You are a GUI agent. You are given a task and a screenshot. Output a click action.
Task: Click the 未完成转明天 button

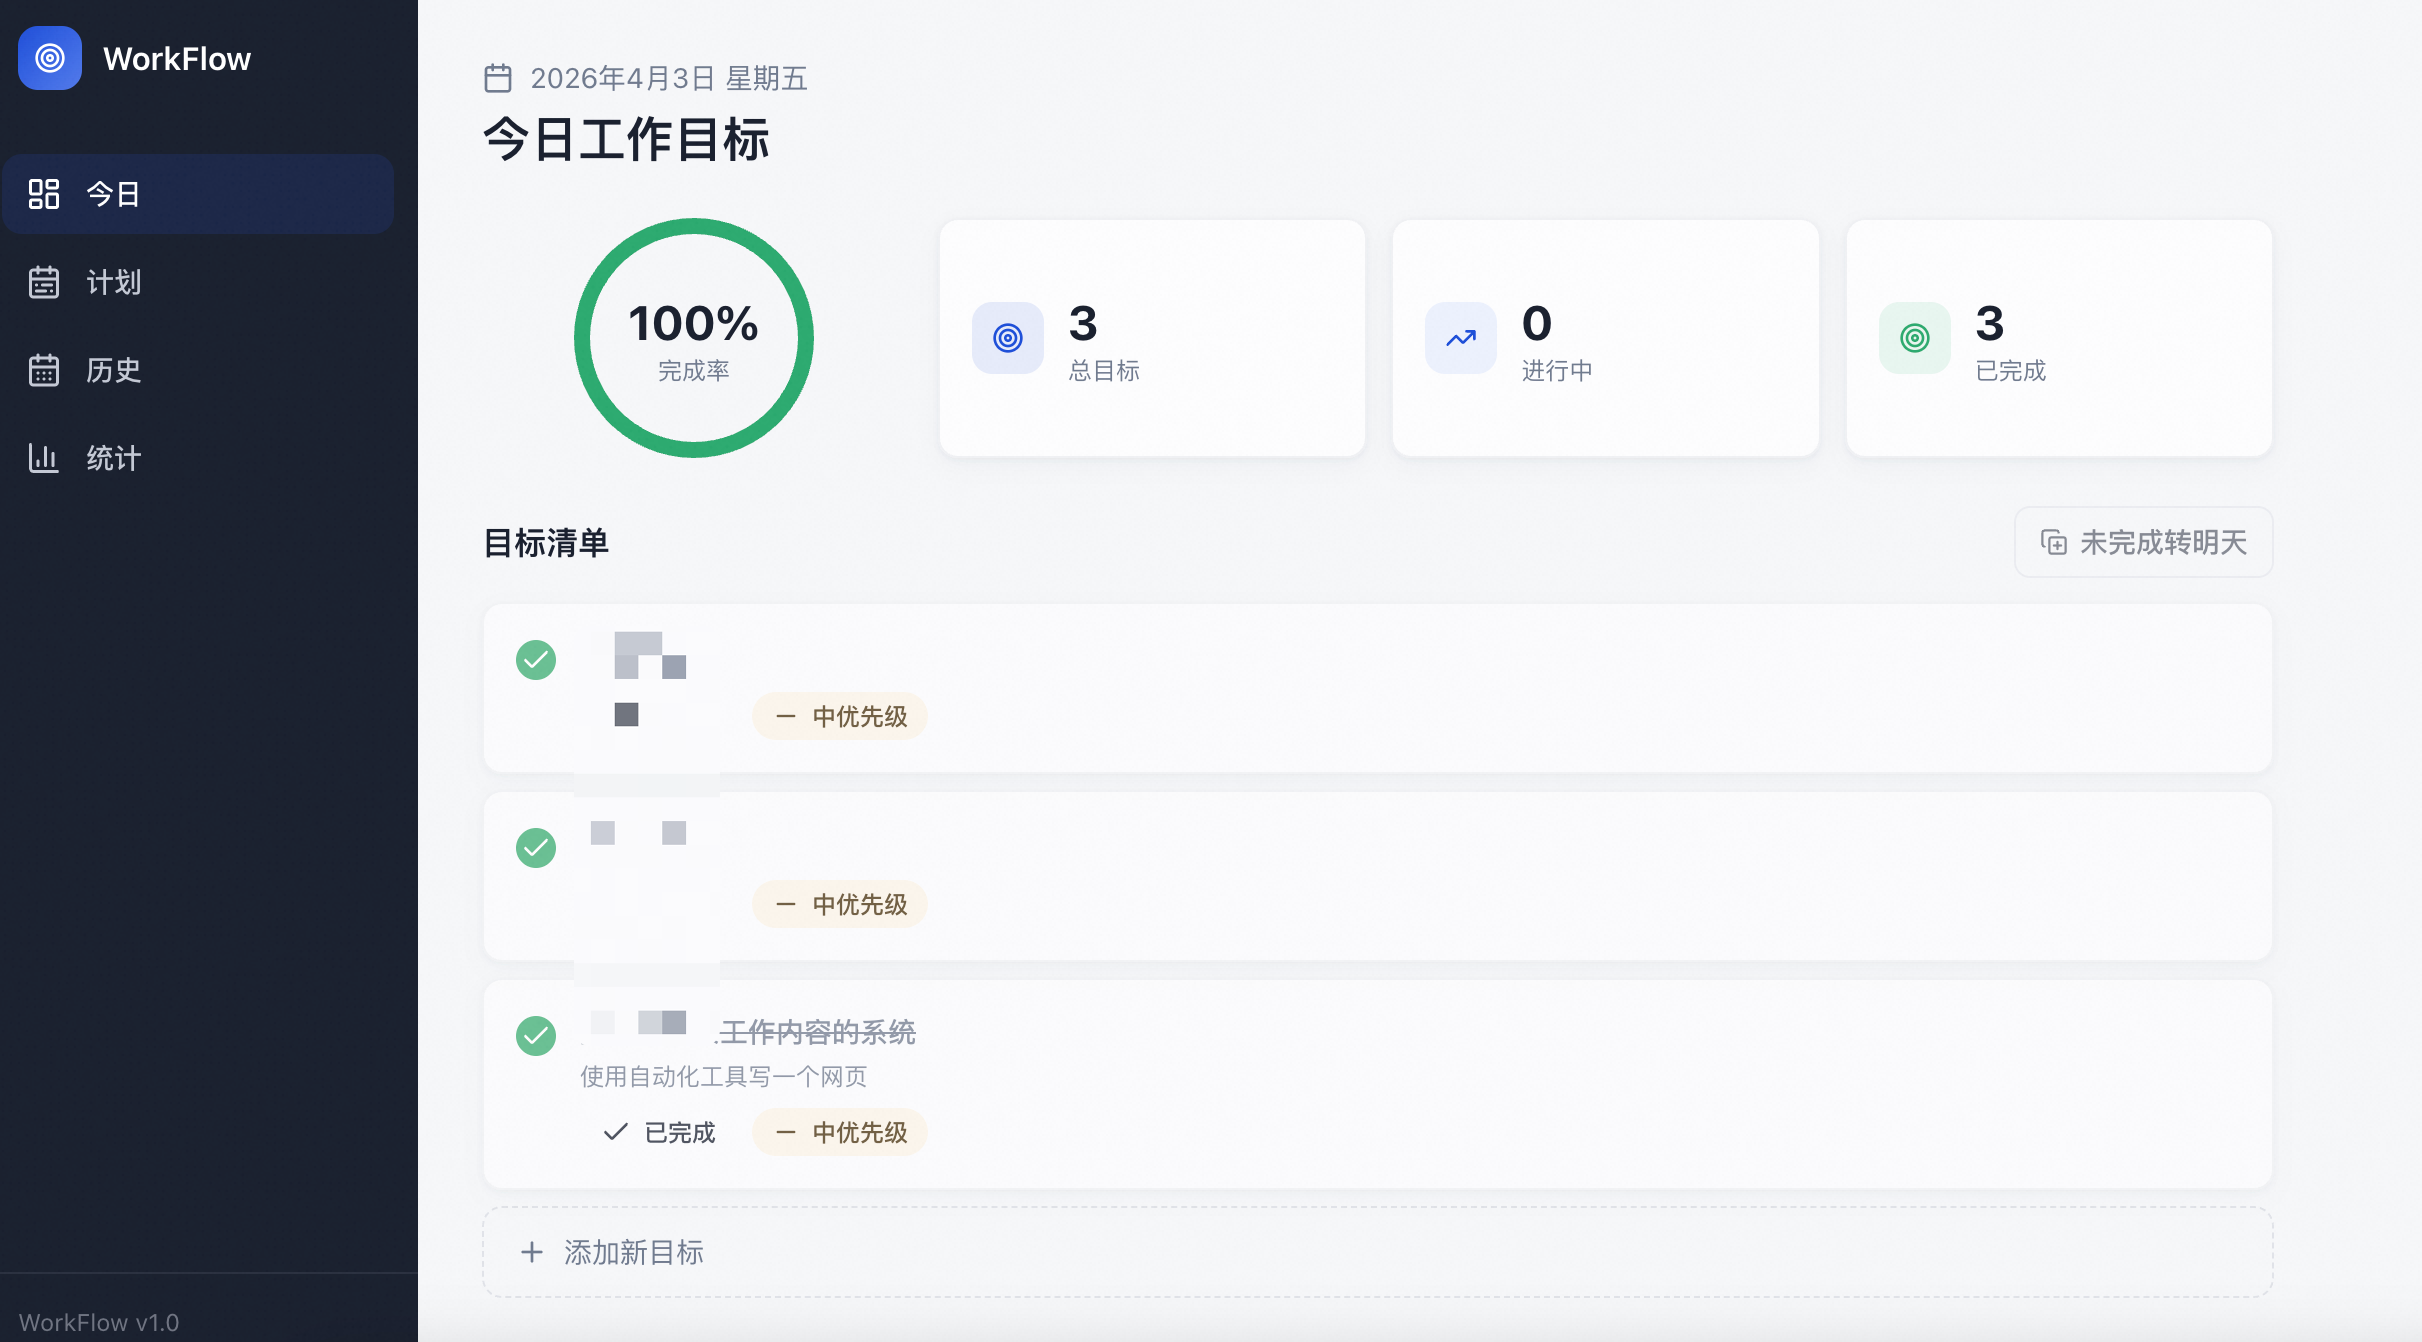coord(2143,542)
